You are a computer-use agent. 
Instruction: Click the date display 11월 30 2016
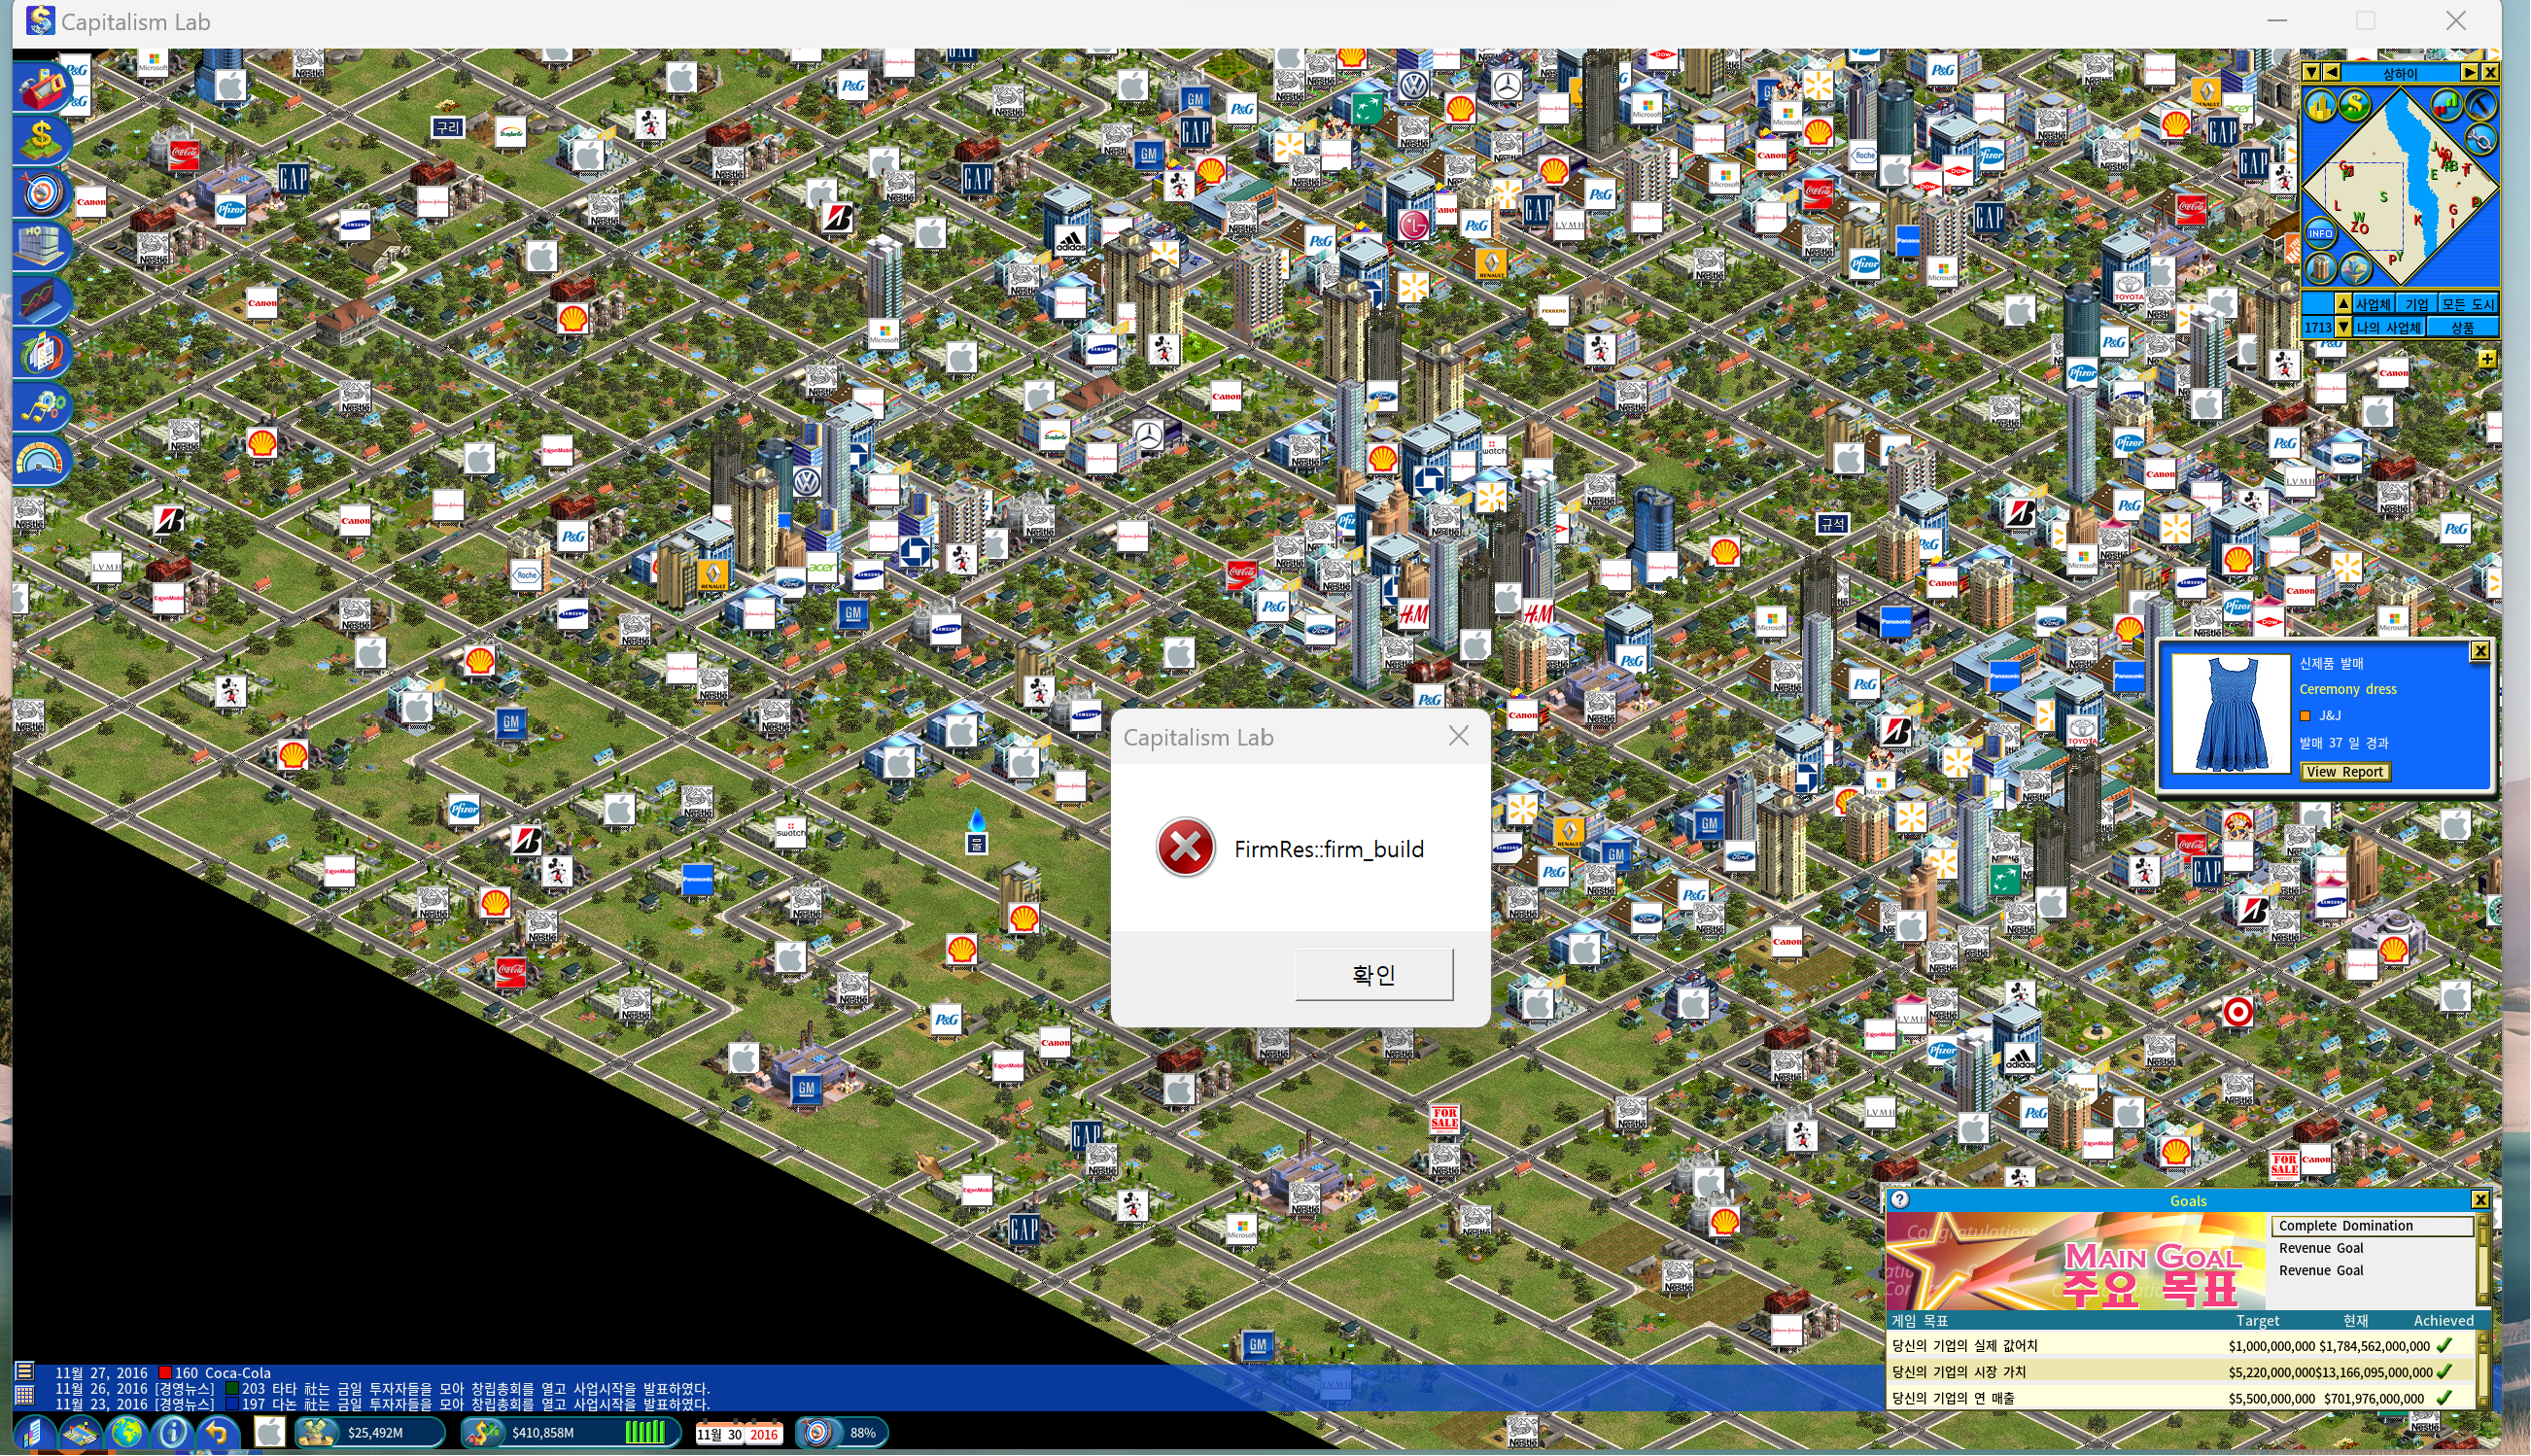[x=738, y=1434]
